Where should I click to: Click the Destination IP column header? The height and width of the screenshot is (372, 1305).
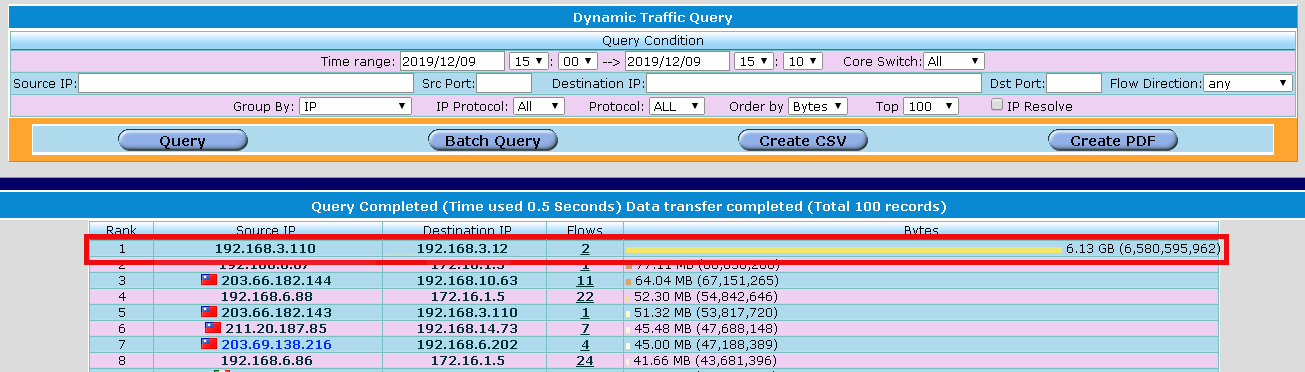[x=467, y=230]
